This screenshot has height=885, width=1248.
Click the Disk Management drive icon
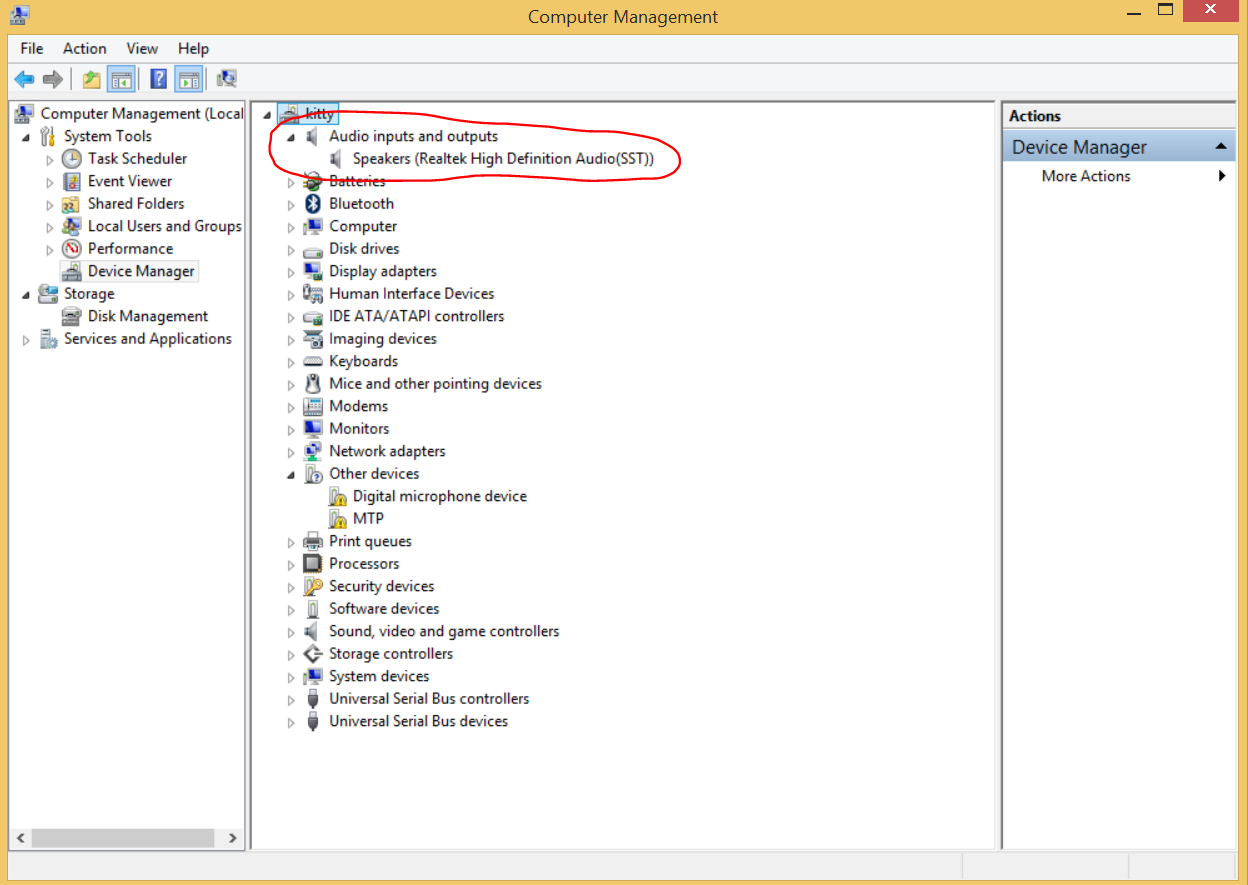(72, 316)
